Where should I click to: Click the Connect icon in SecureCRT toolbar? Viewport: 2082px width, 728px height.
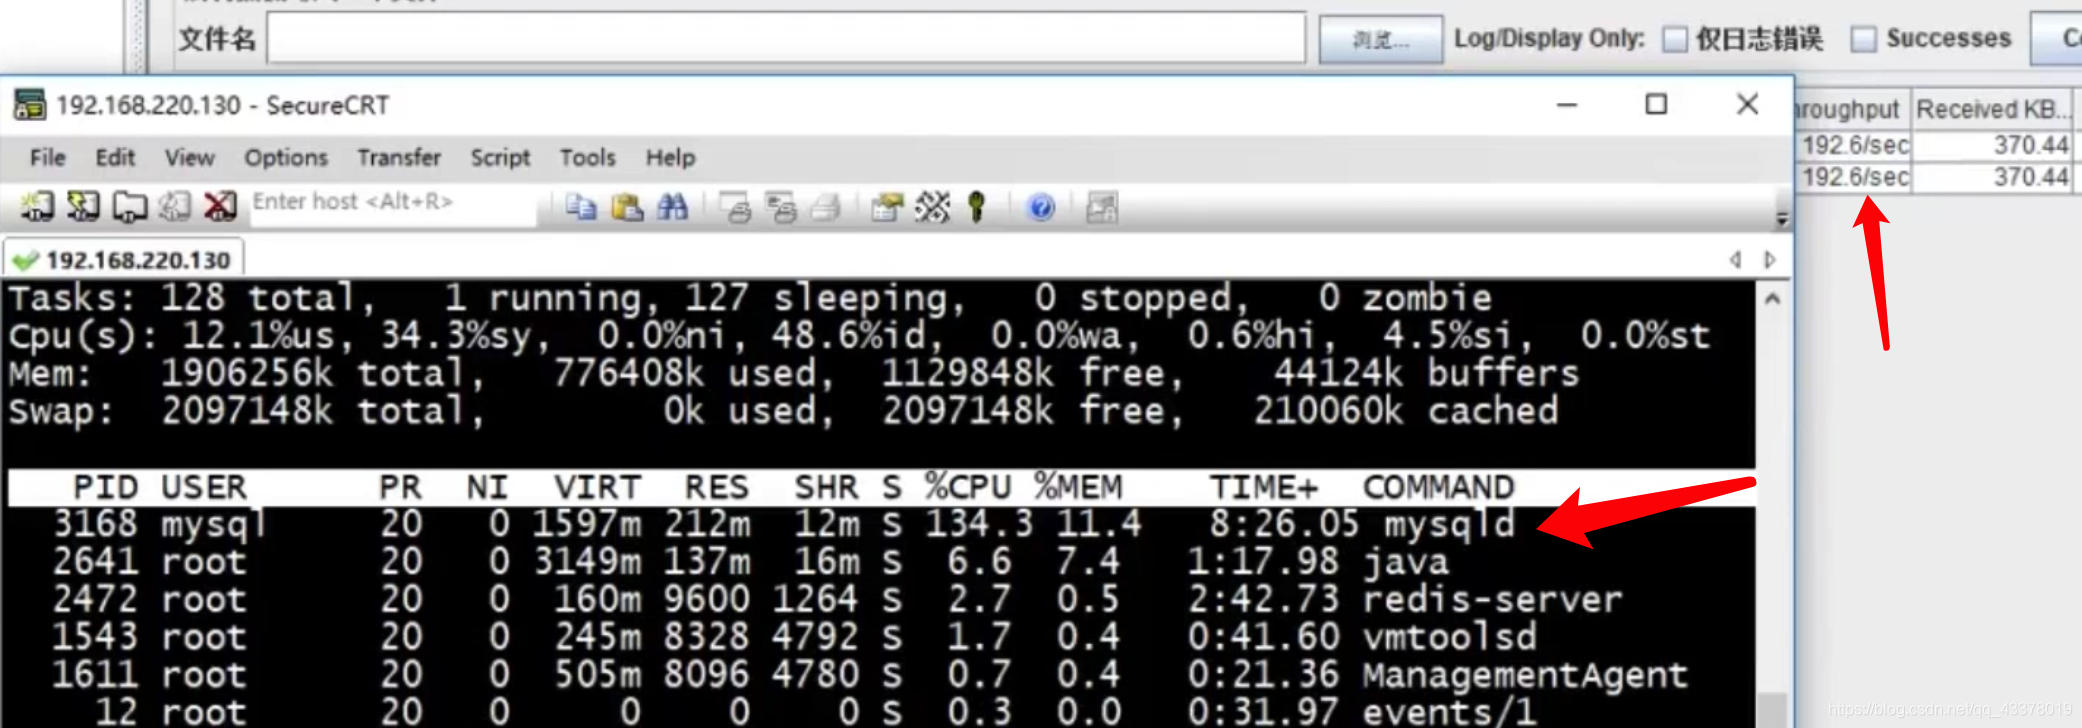tap(37, 206)
